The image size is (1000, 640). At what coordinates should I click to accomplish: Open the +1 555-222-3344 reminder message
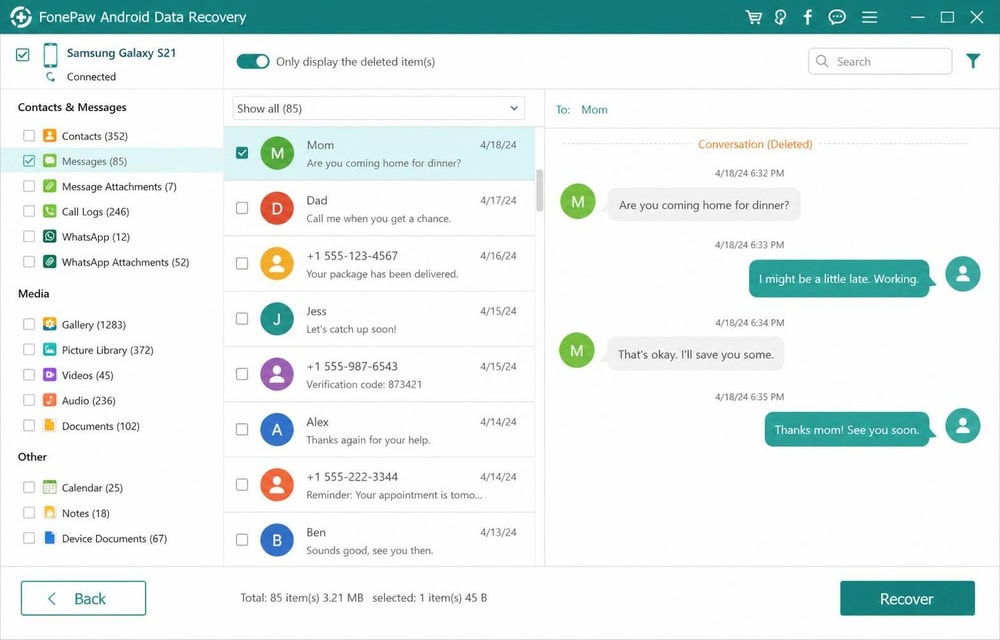[379, 485]
